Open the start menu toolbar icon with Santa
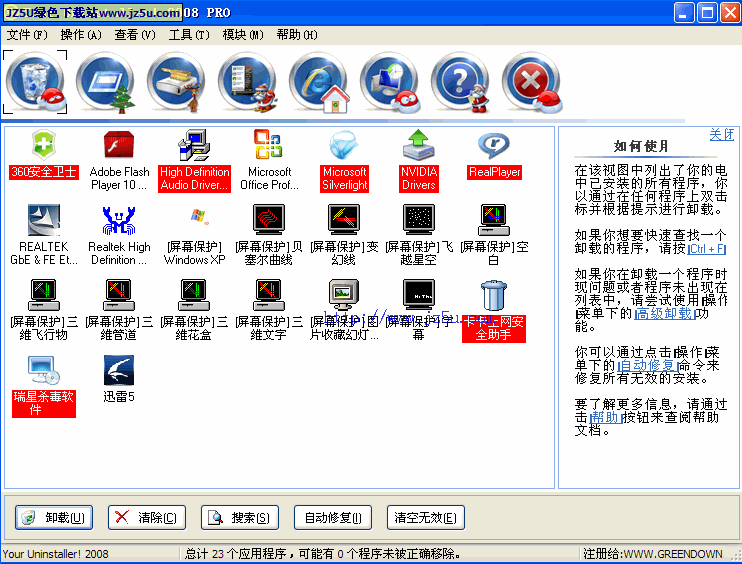Viewport: 742px width, 564px height. pos(247,82)
